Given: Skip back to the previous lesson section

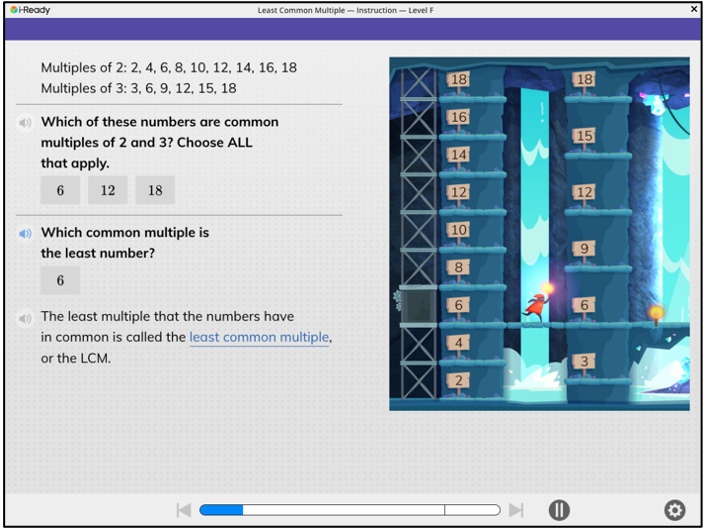Looking at the screenshot, I should coord(184,510).
